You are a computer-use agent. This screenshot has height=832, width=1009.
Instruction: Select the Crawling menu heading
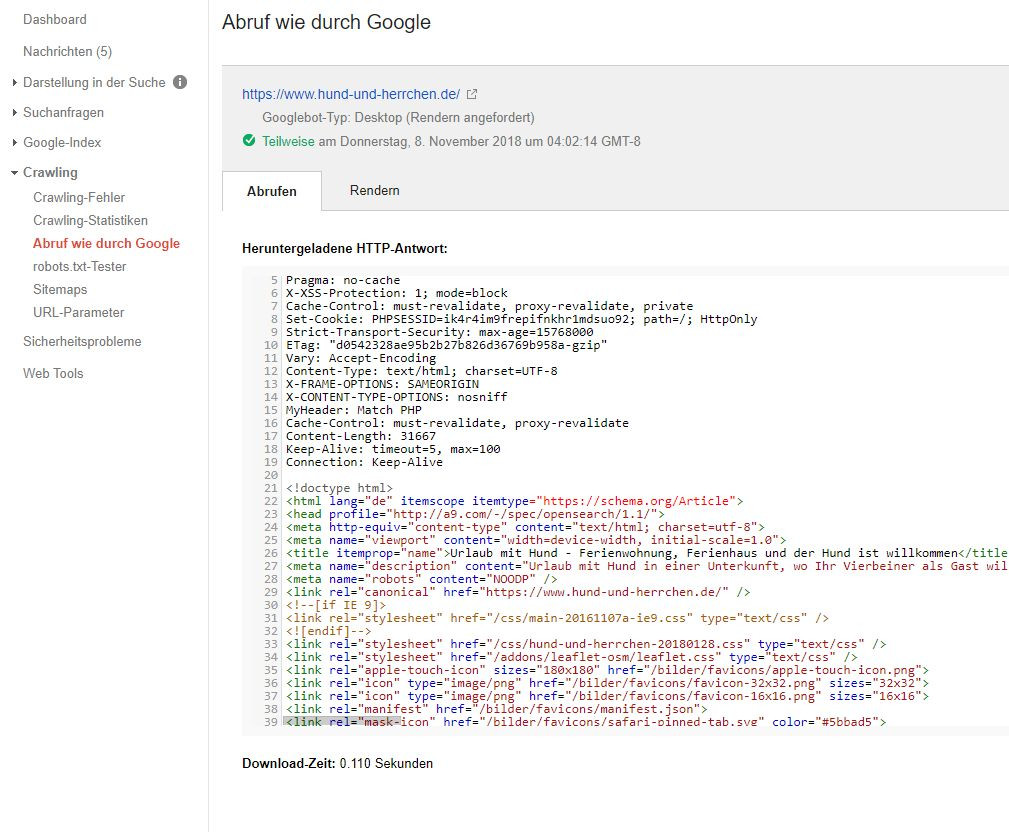pos(50,172)
